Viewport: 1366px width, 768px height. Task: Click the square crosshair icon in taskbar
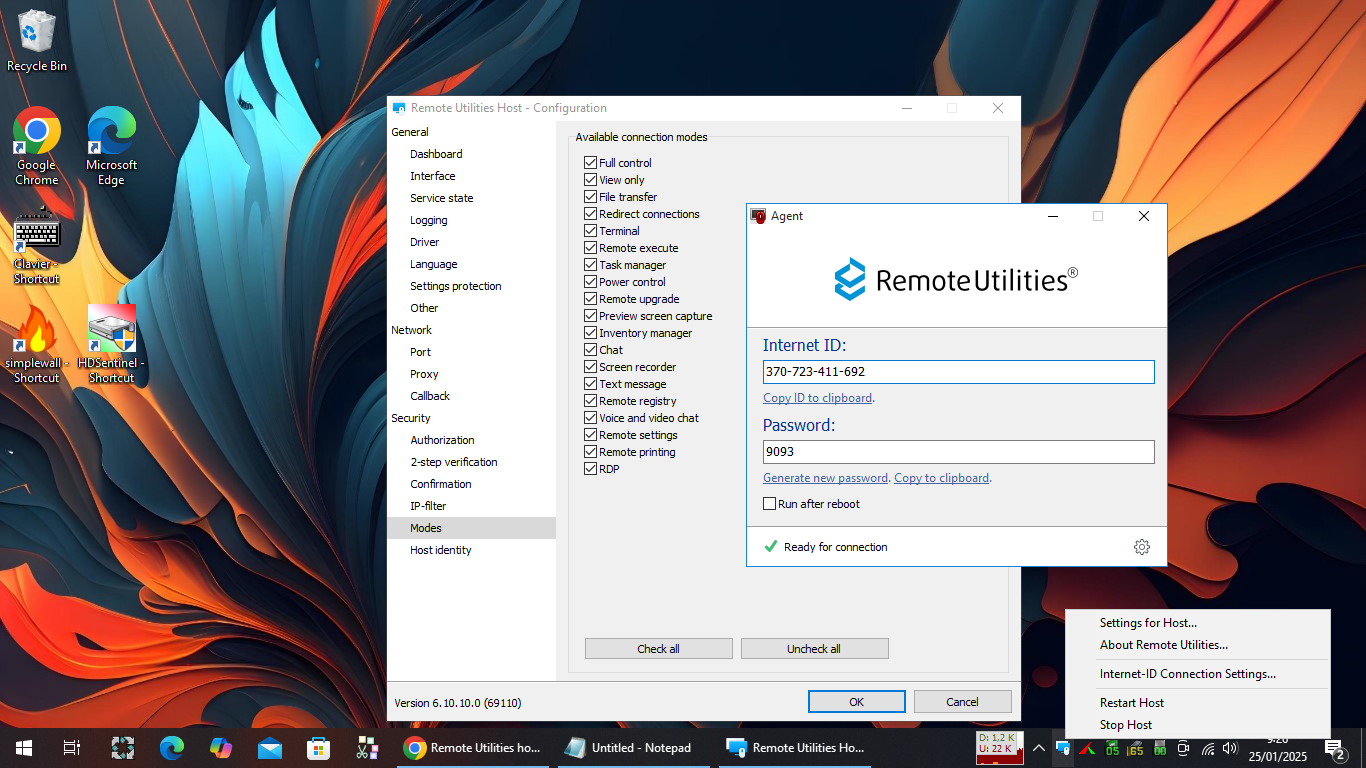coord(123,747)
